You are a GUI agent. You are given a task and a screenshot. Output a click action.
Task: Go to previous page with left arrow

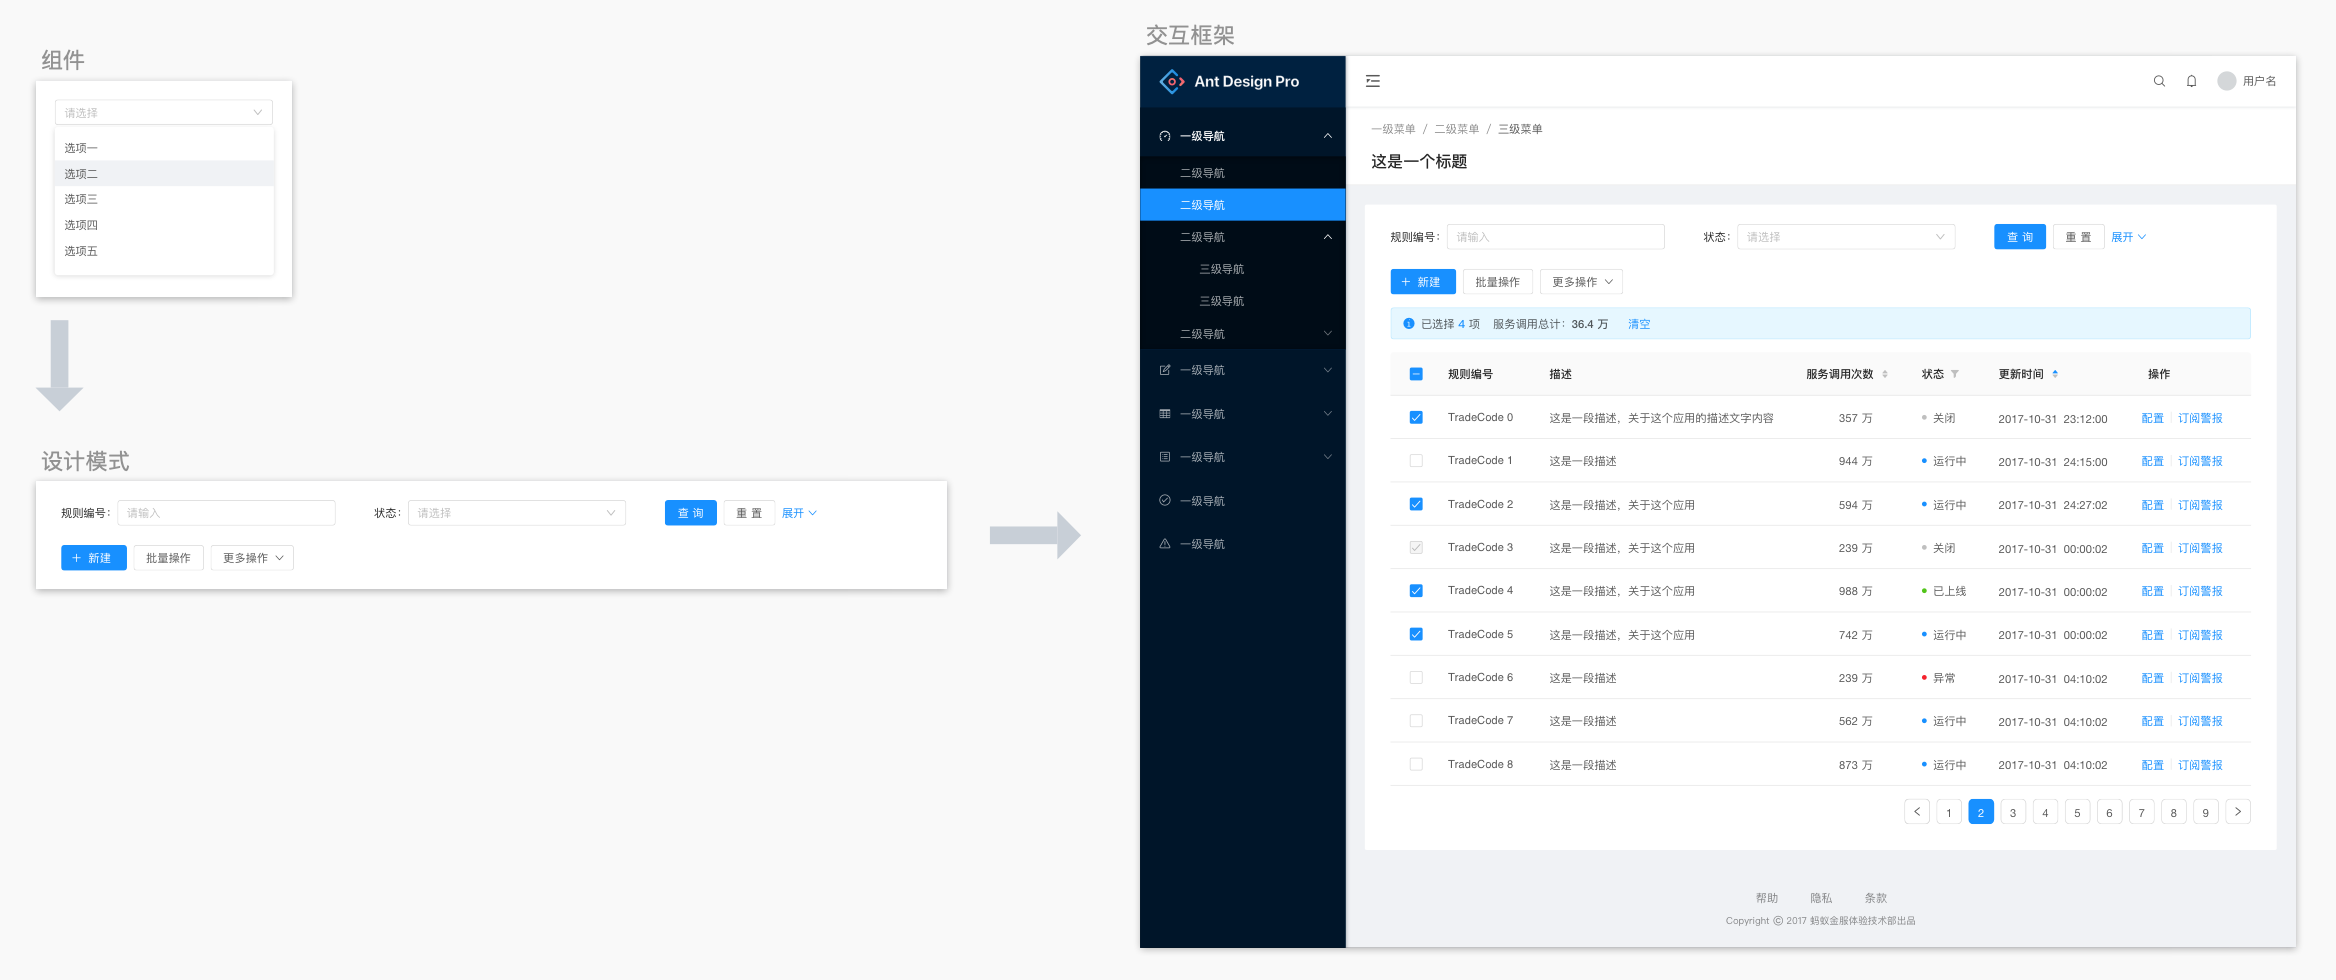[1917, 812]
